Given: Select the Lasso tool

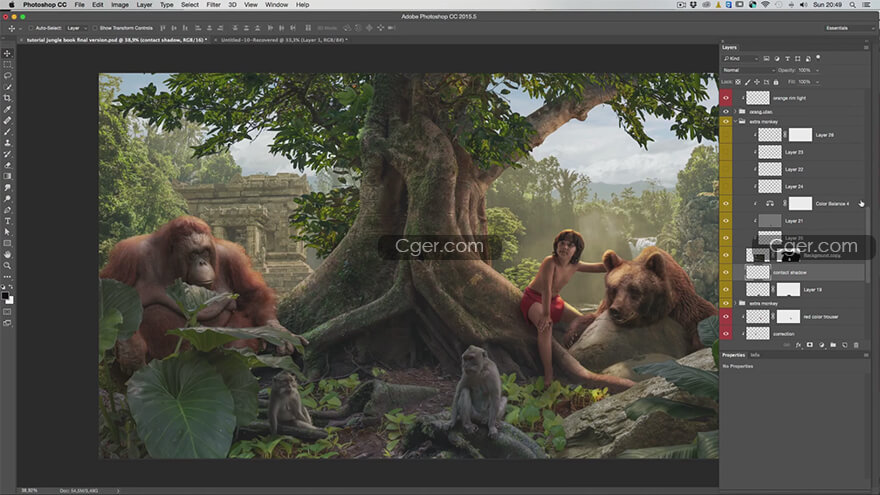Looking at the screenshot, I should click(7, 76).
